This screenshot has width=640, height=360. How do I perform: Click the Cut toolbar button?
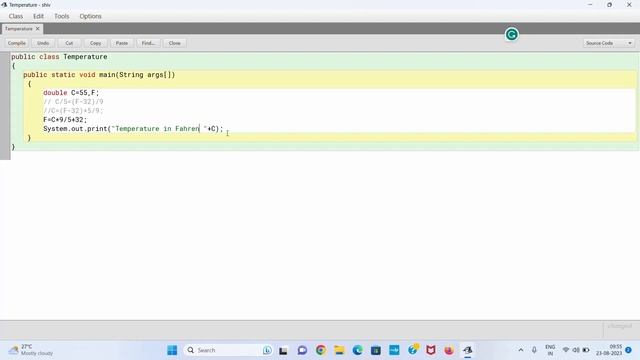click(x=69, y=43)
